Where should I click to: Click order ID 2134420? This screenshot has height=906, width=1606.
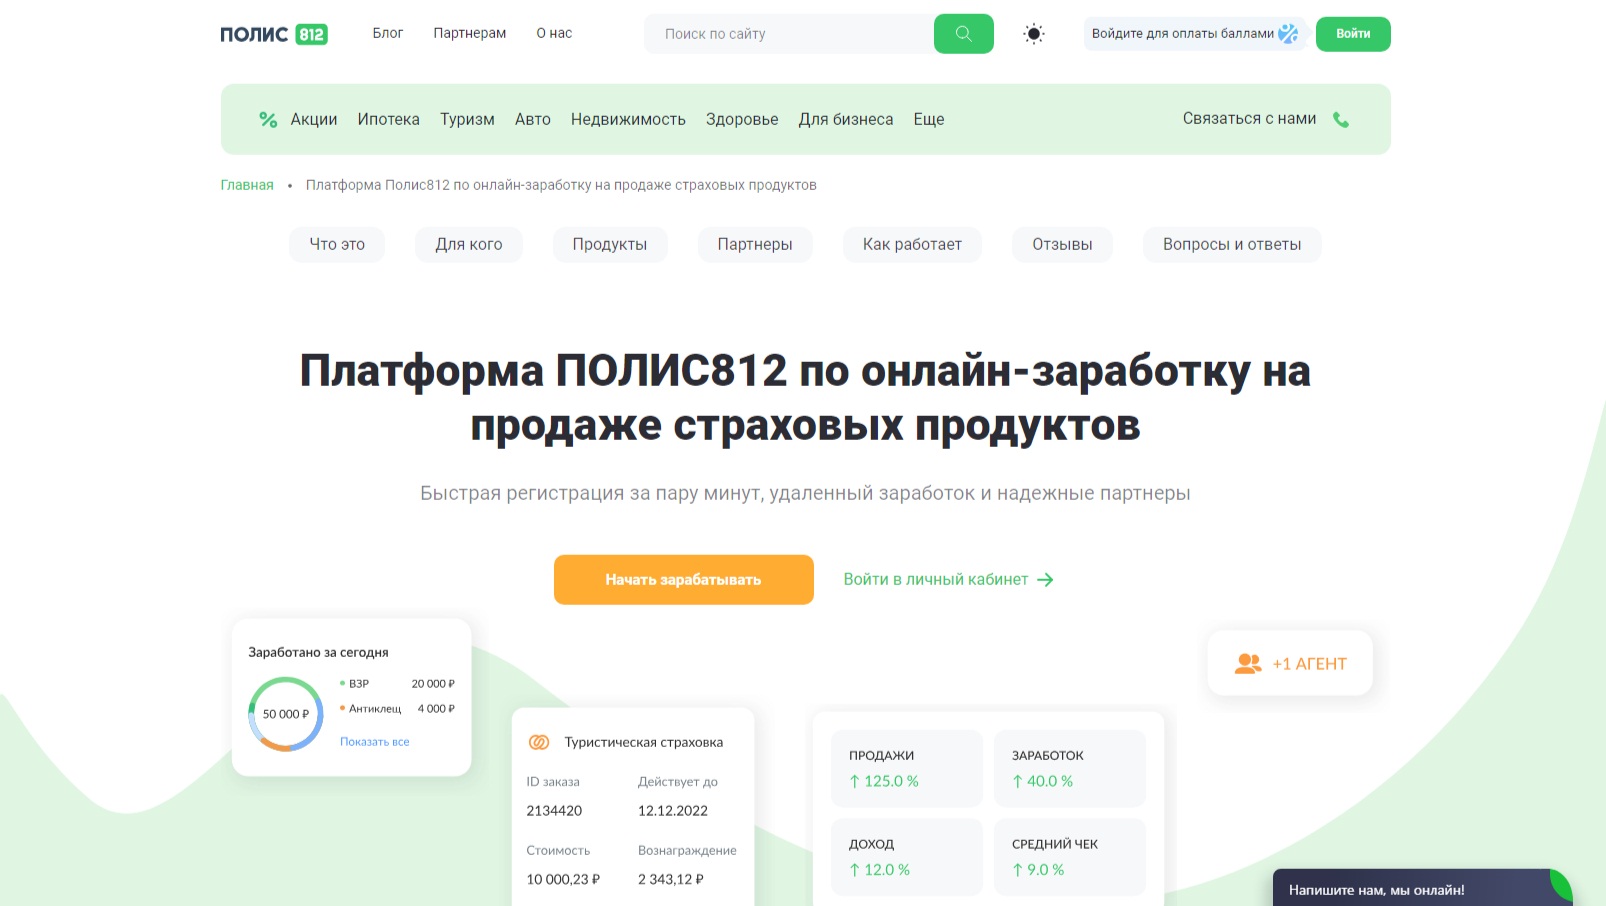click(x=554, y=811)
